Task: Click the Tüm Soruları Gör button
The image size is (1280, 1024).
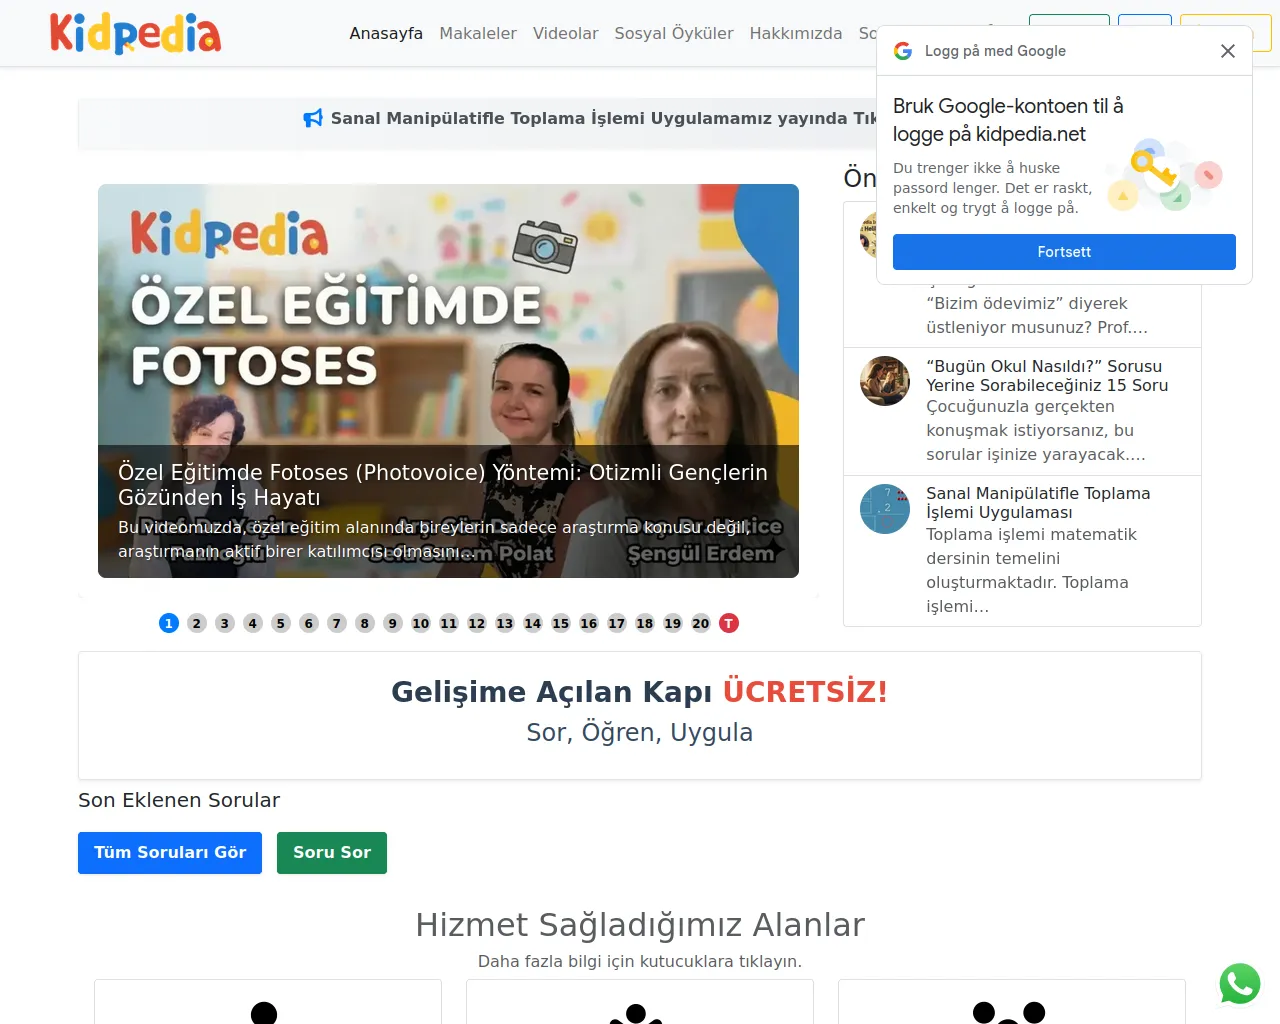Action: coord(170,853)
